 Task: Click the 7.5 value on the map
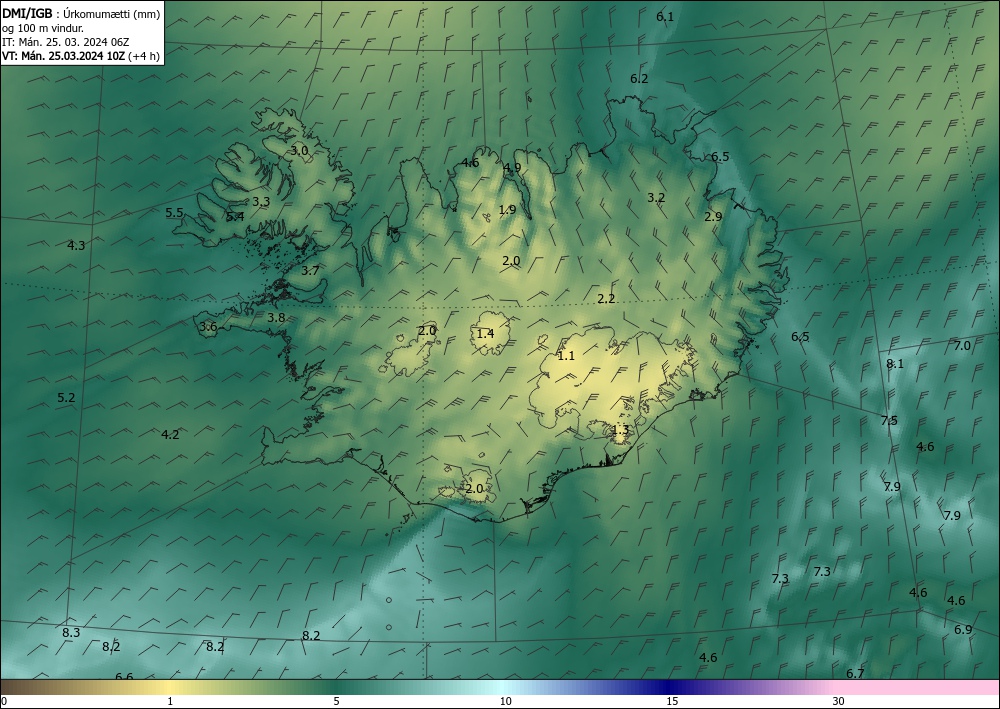pyautogui.click(x=889, y=421)
